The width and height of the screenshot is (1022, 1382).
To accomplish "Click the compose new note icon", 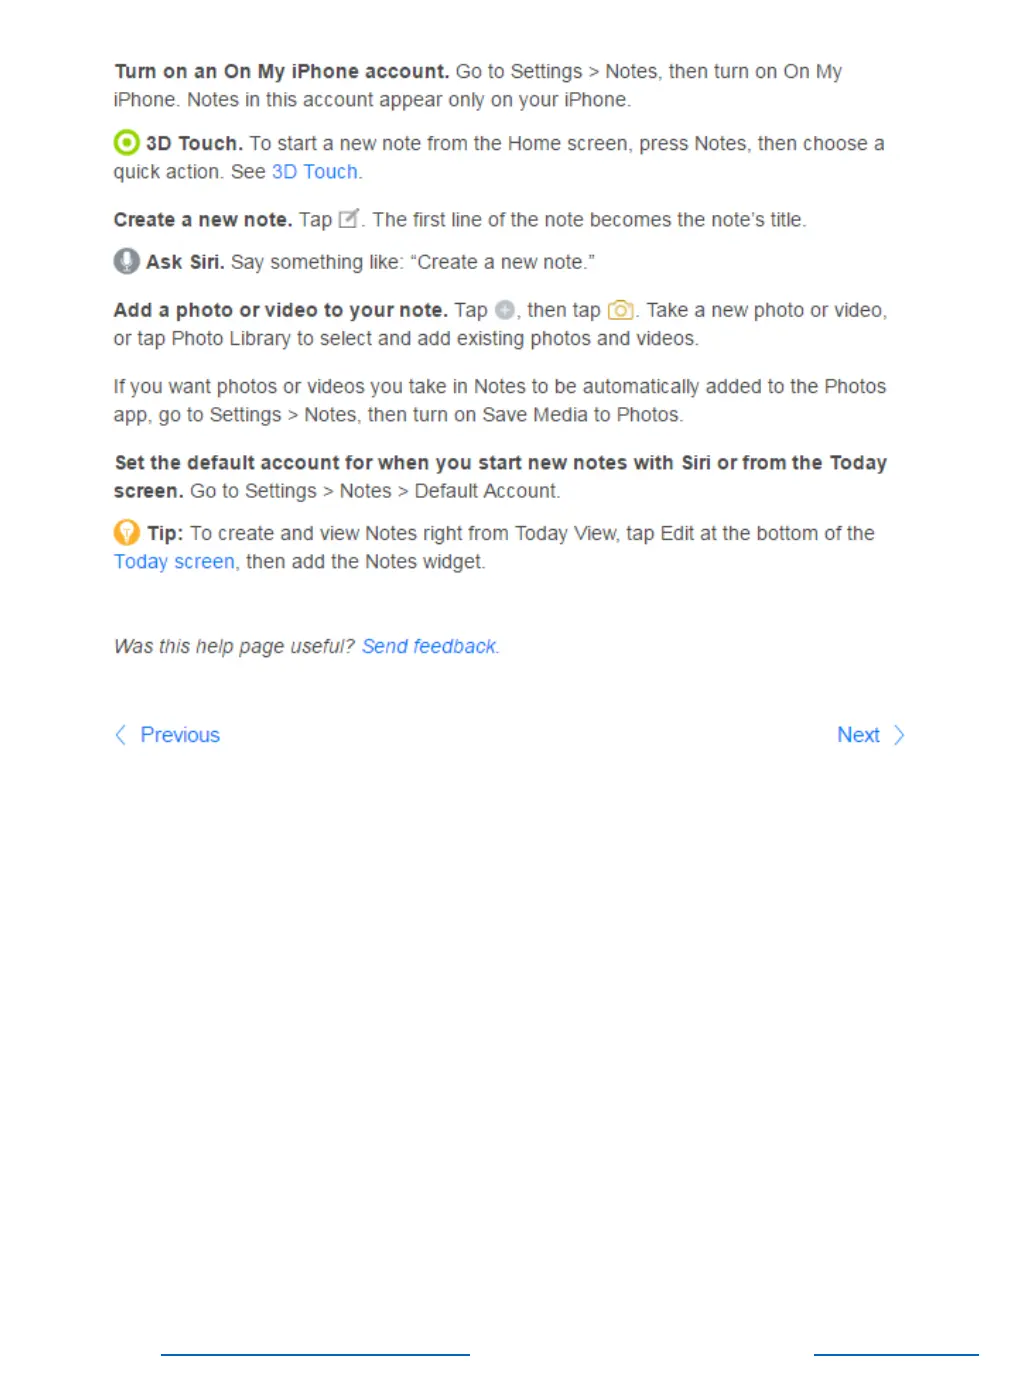I will click(x=348, y=219).
